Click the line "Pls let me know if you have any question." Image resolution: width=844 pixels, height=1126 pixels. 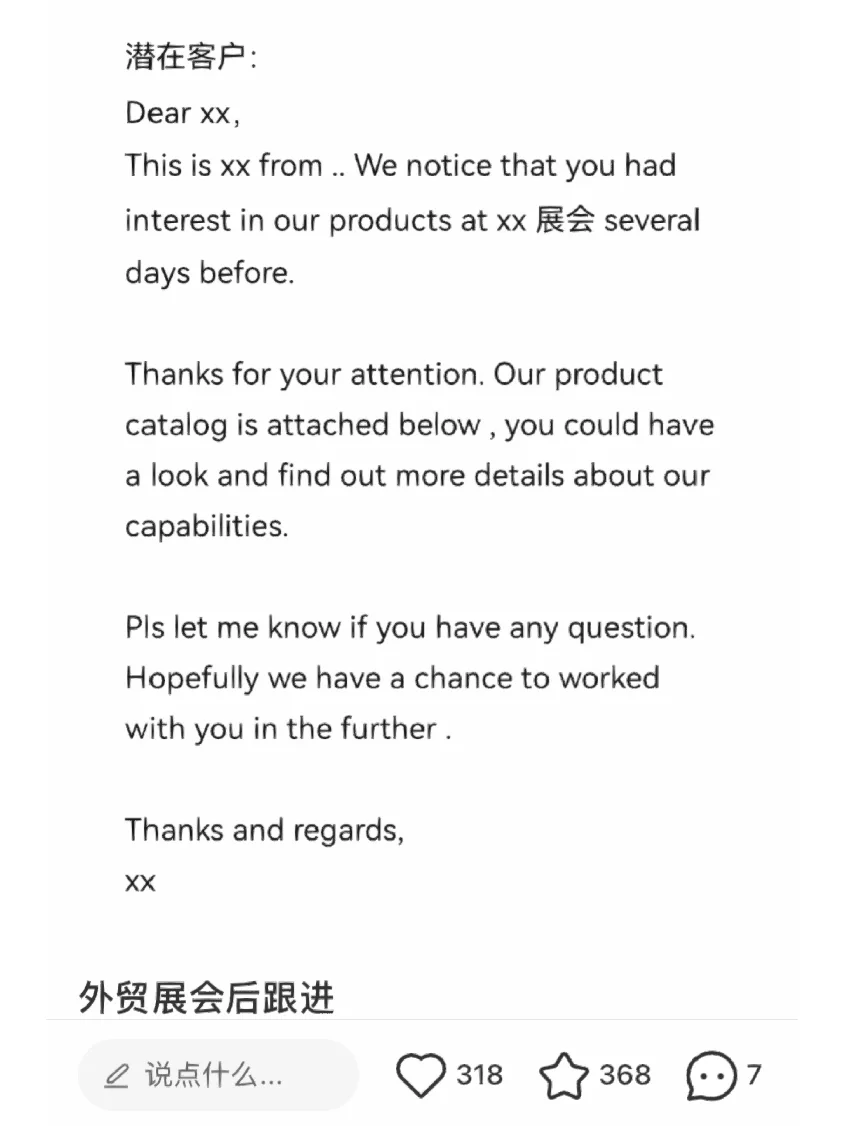[410, 628]
